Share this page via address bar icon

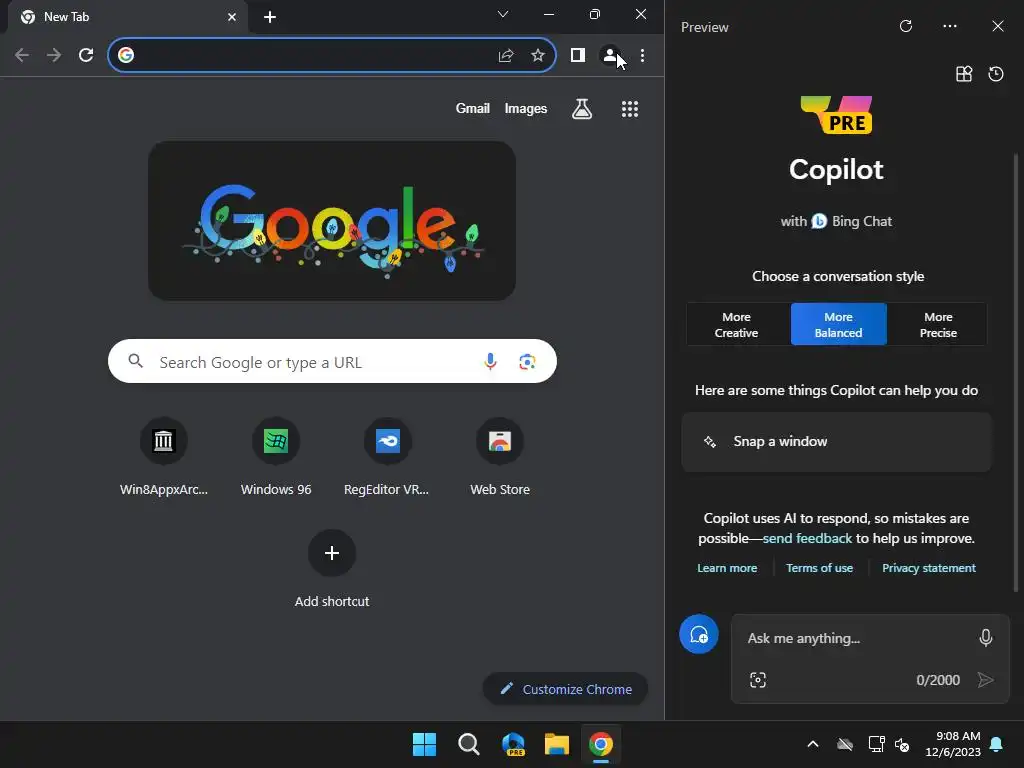point(505,56)
